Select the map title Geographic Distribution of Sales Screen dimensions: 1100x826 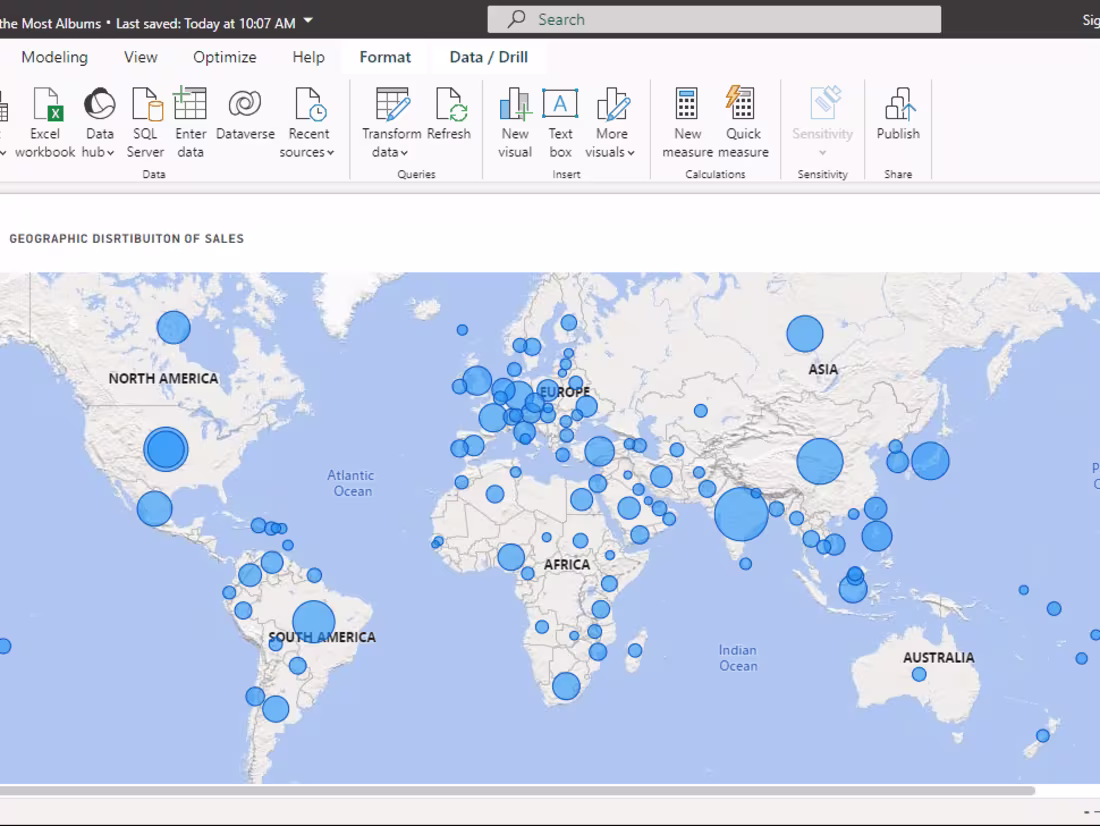126,239
